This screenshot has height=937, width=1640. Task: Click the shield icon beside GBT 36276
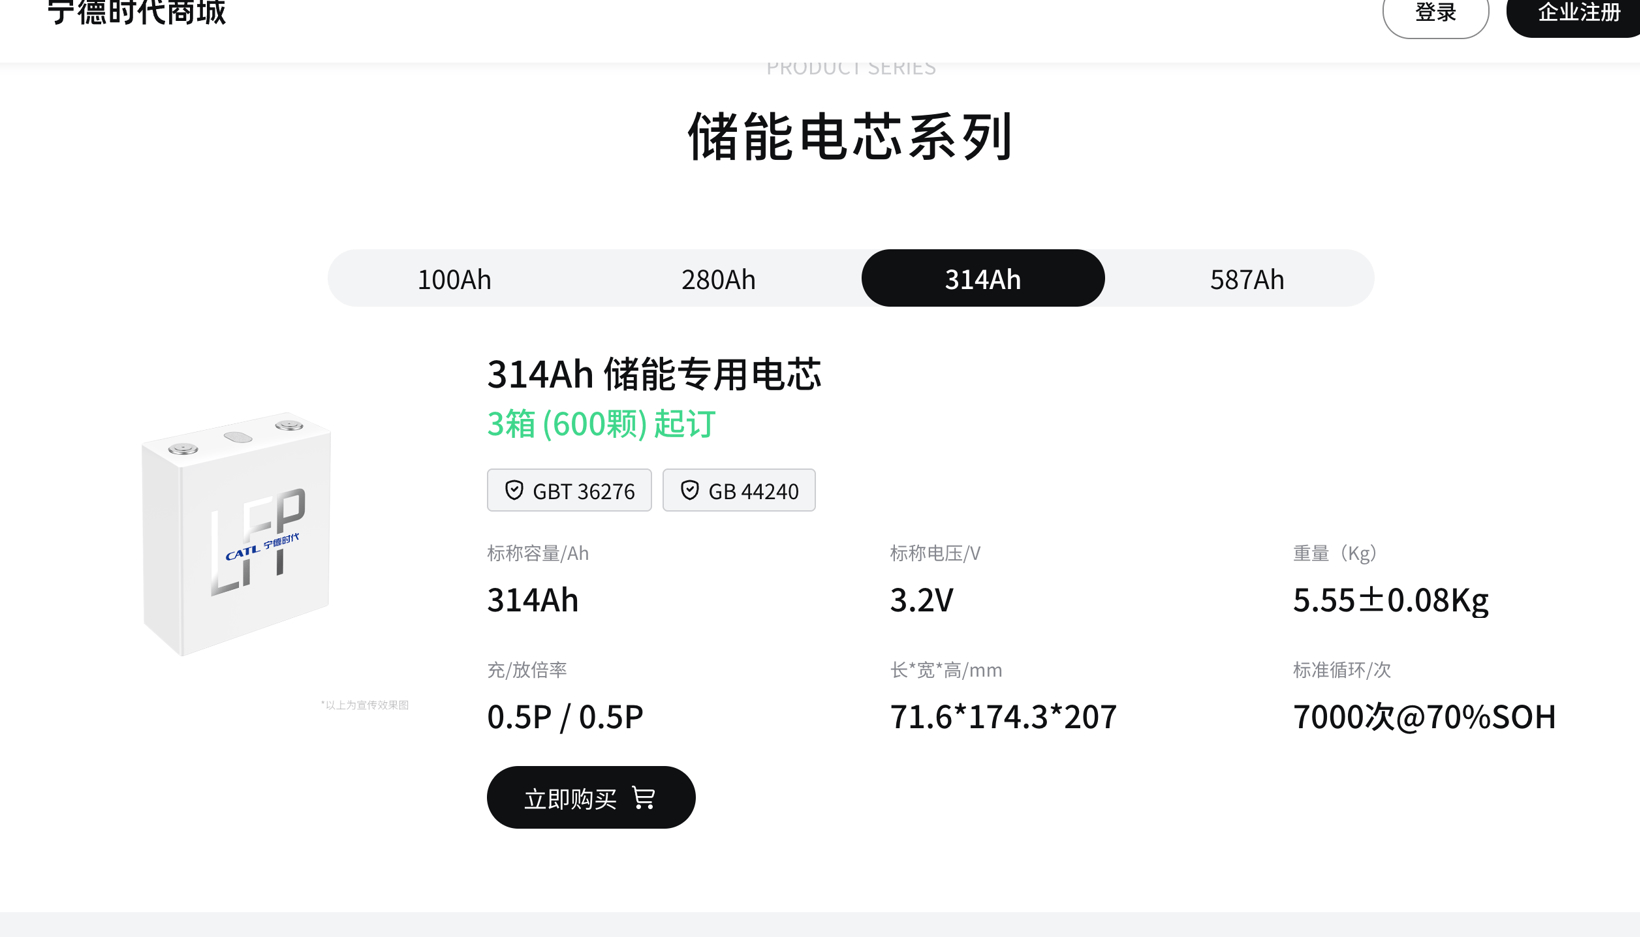(514, 490)
